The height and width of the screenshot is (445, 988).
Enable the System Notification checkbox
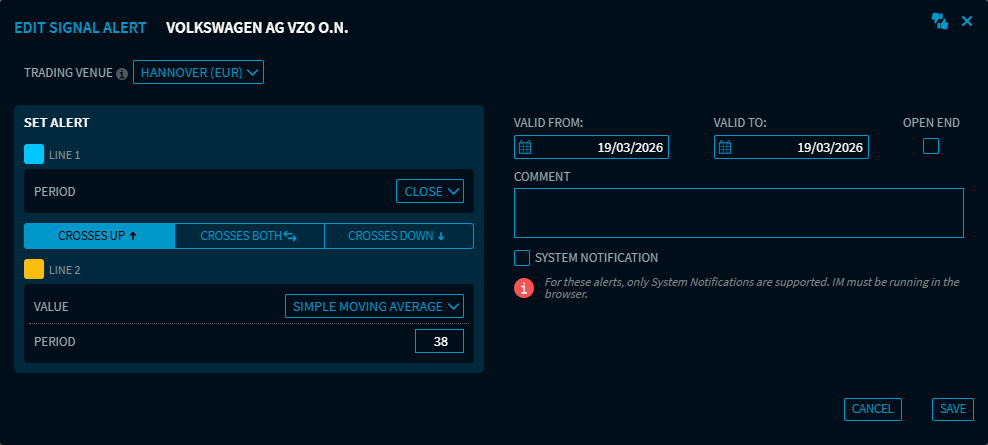[522, 258]
